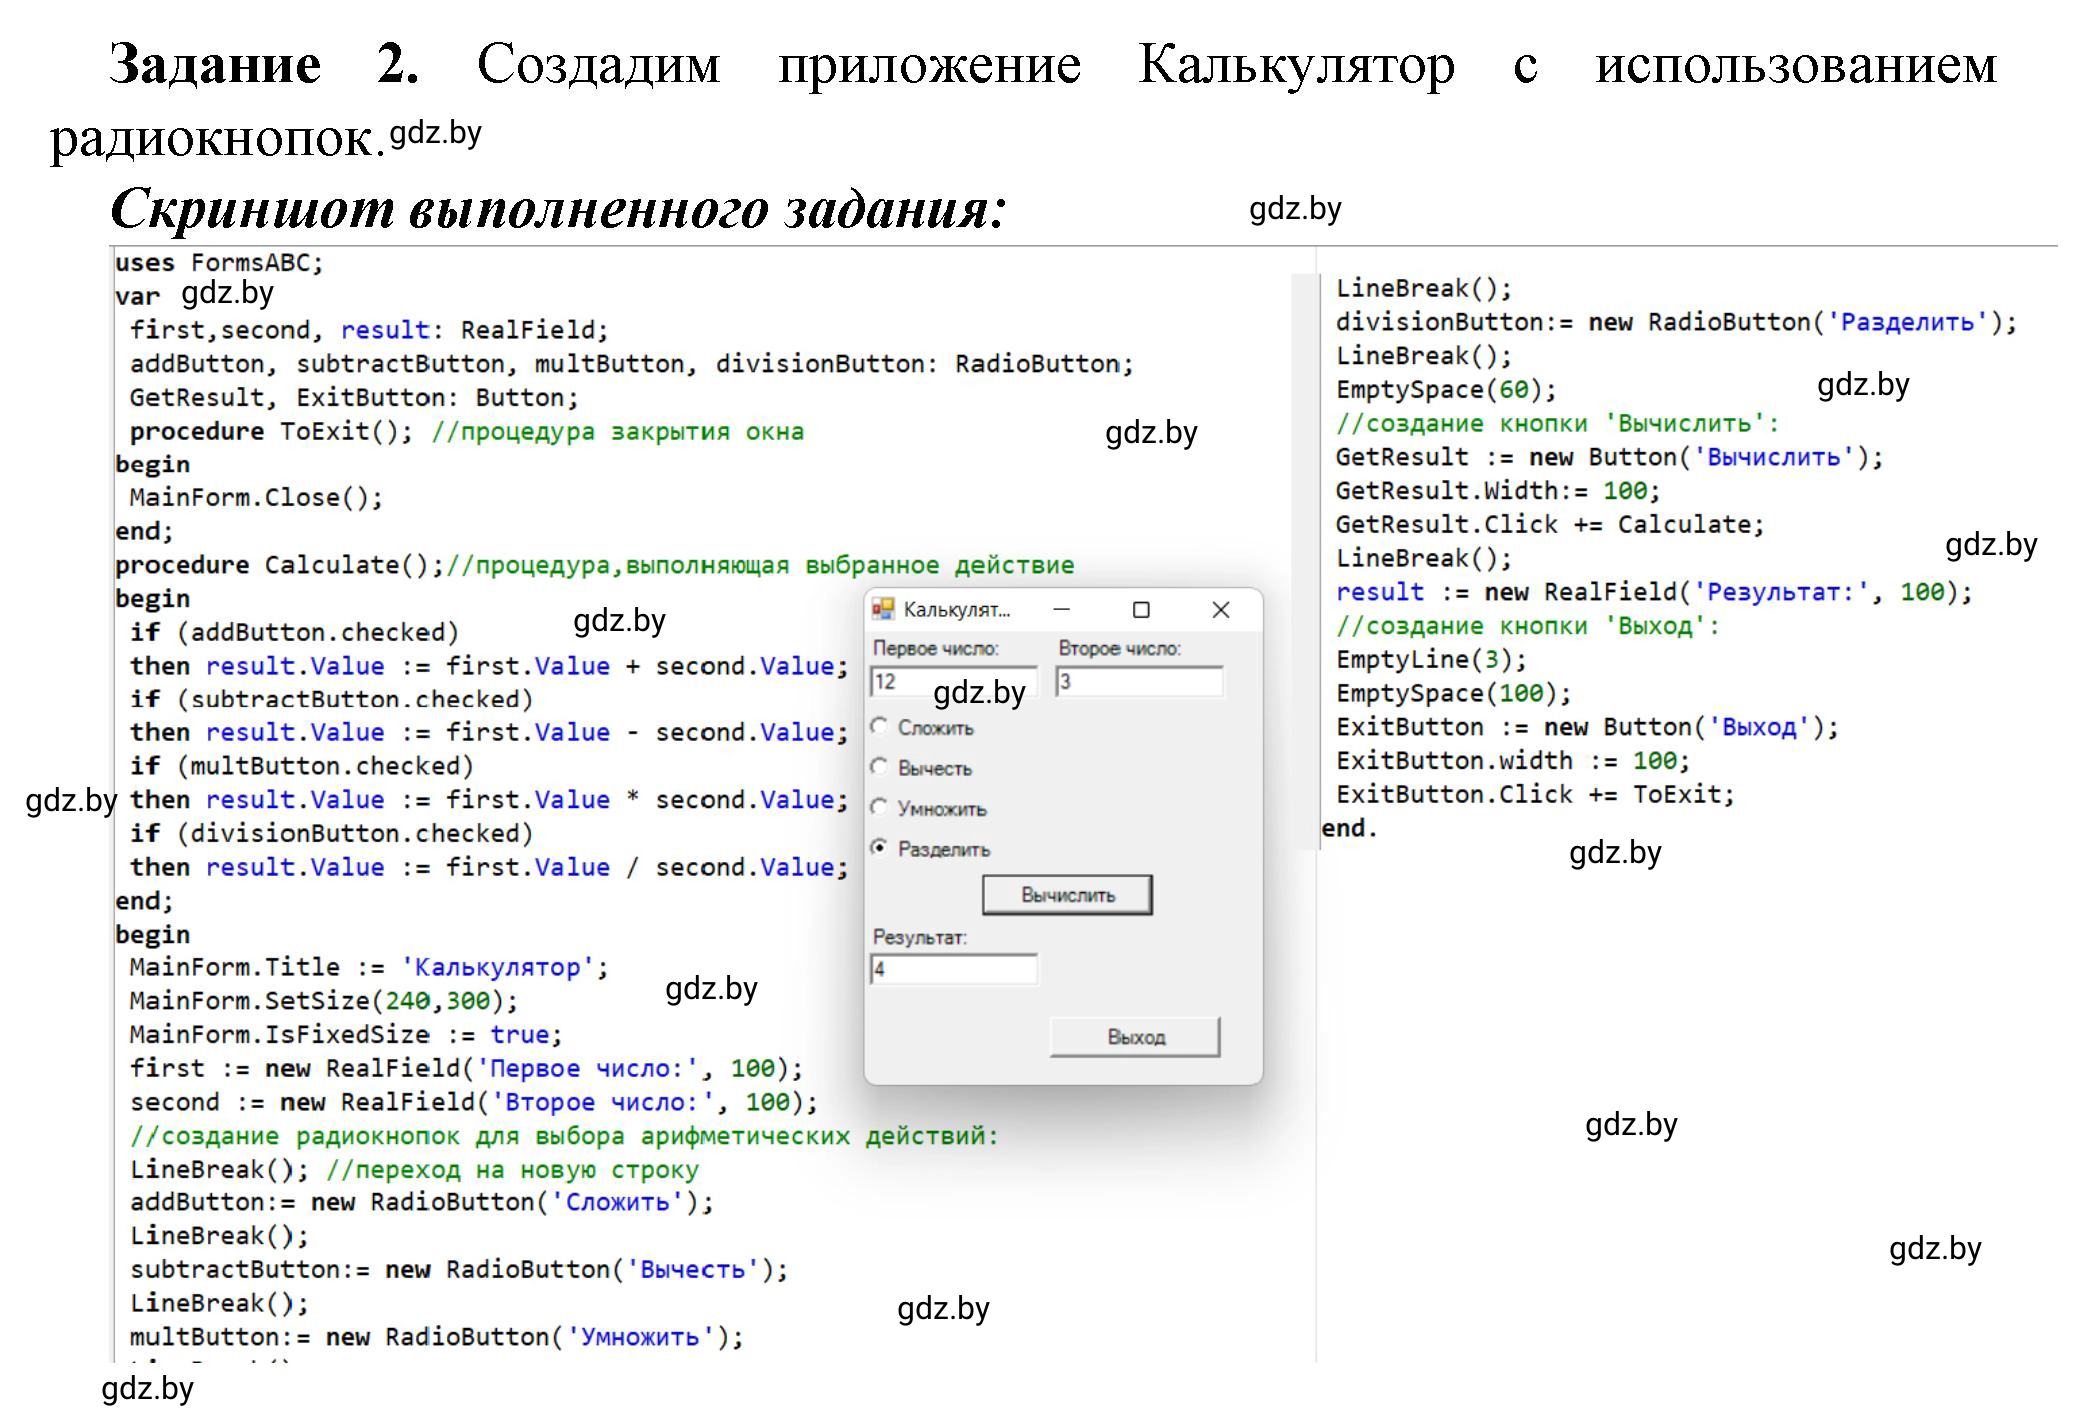Click the 'GetResult, ExitButton: Button;' declaration
2080x1422 pixels.
tap(354, 397)
